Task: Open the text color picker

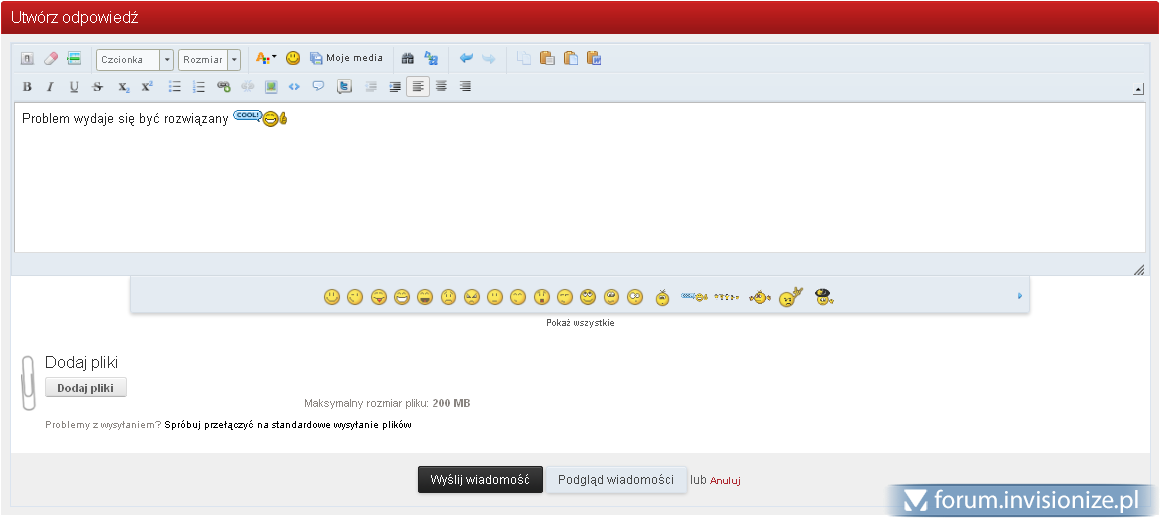Action: 266,59
